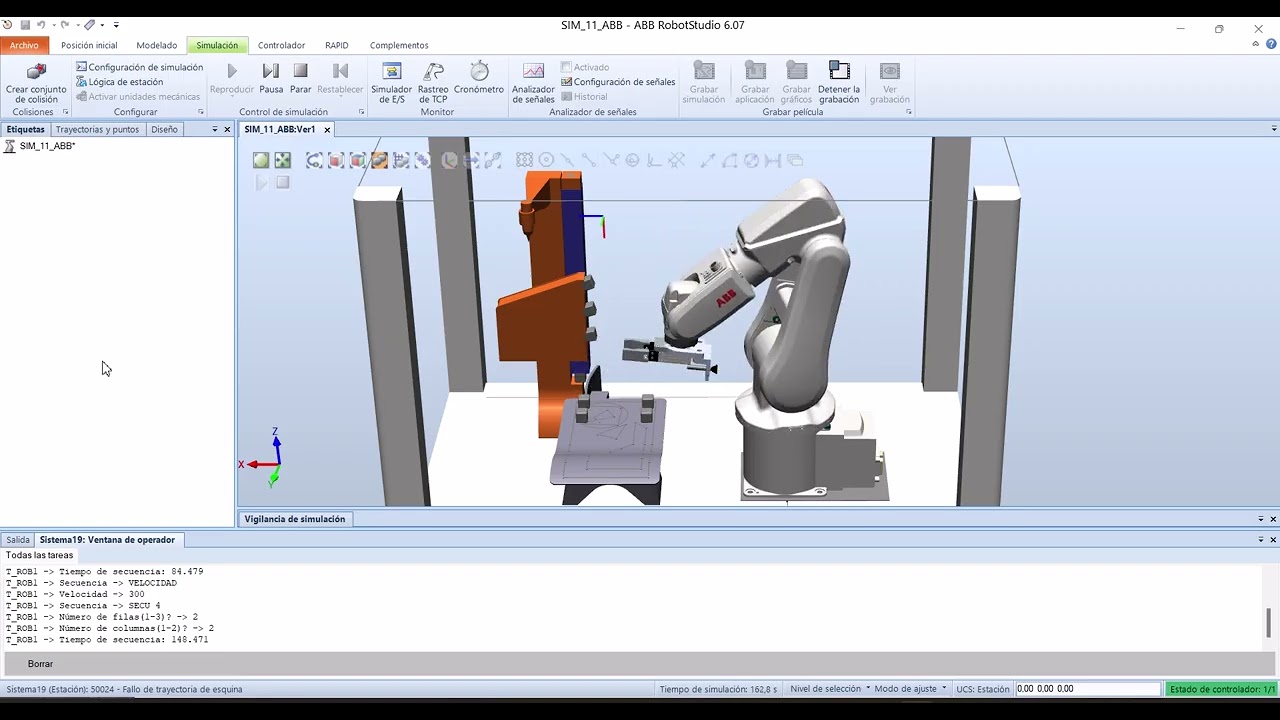
Task: Click status message Fallo de trayectoria de esquina
Action: (x=124, y=689)
